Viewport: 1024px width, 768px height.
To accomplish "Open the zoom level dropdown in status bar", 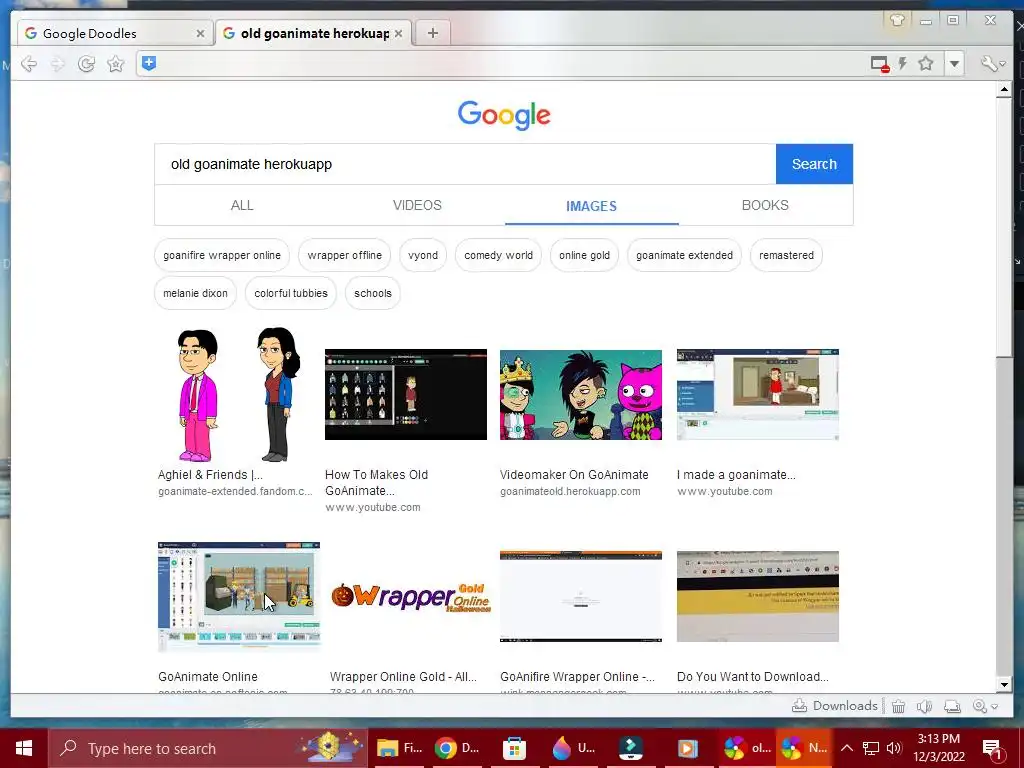I will [985, 706].
